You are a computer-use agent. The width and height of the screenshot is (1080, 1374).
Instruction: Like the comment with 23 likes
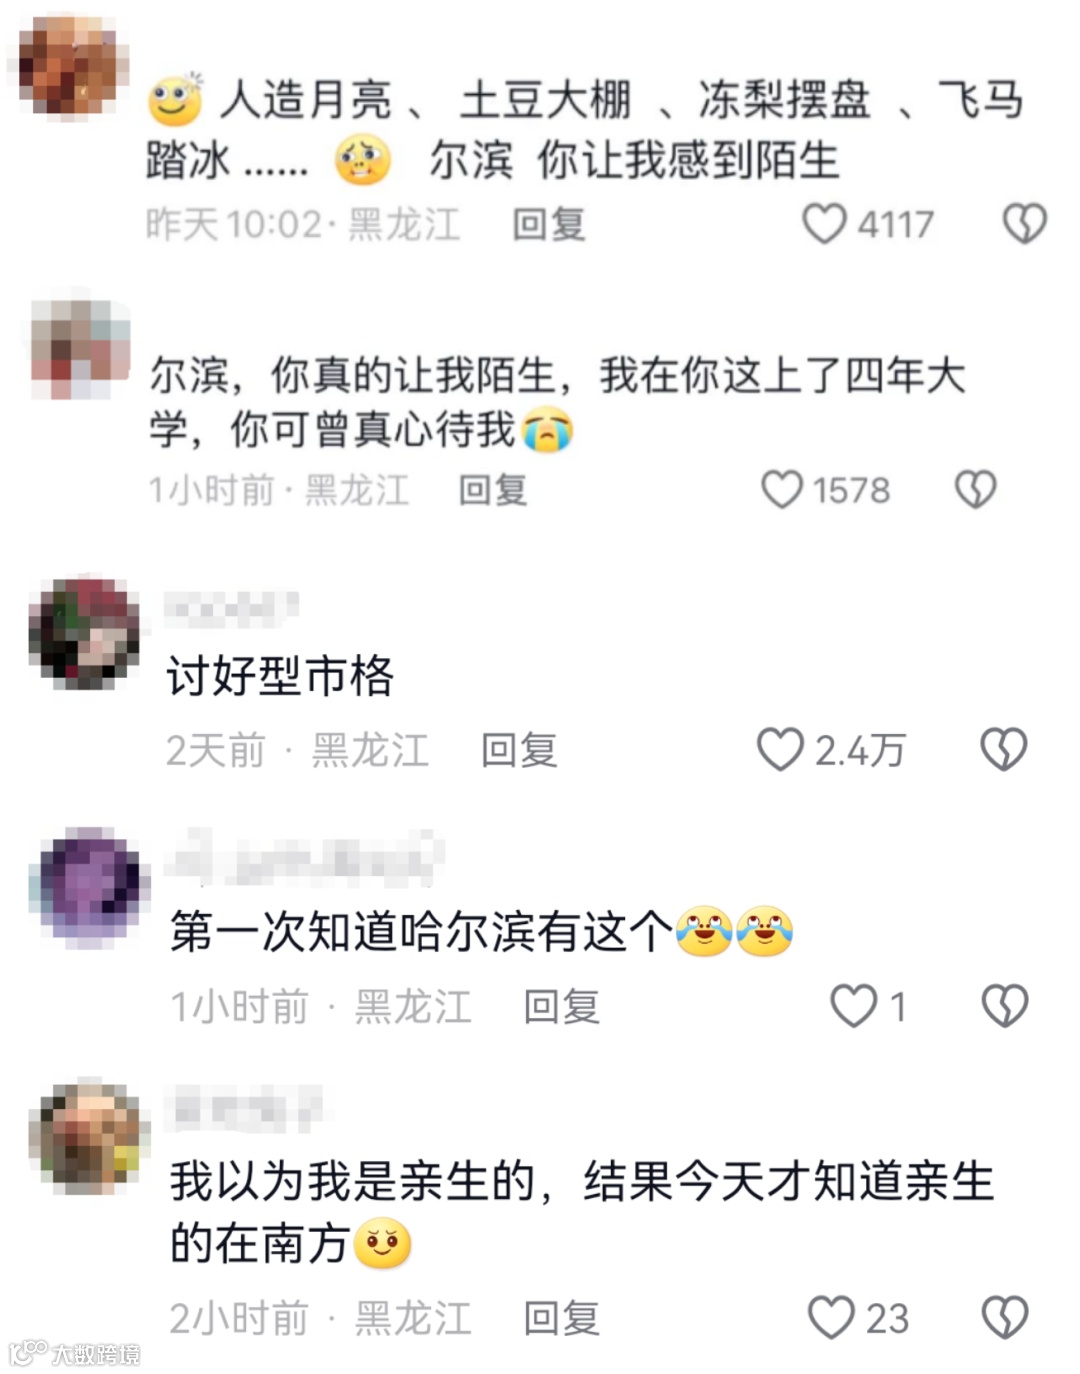[x=831, y=1317]
